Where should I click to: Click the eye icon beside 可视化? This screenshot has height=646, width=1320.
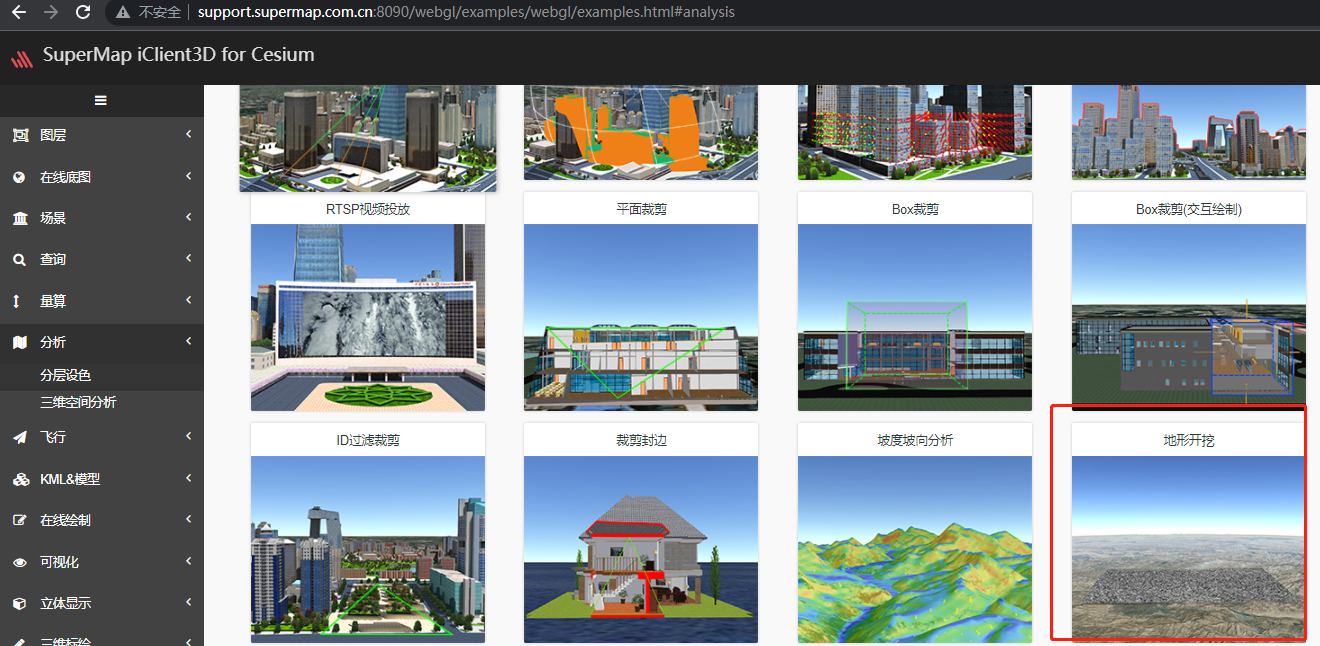click(x=20, y=562)
